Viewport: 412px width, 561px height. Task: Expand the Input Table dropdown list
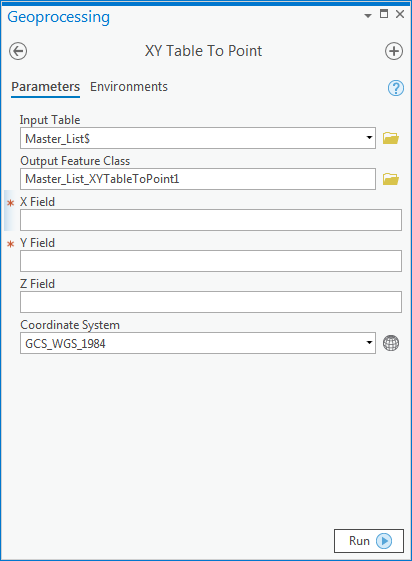click(x=369, y=138)
